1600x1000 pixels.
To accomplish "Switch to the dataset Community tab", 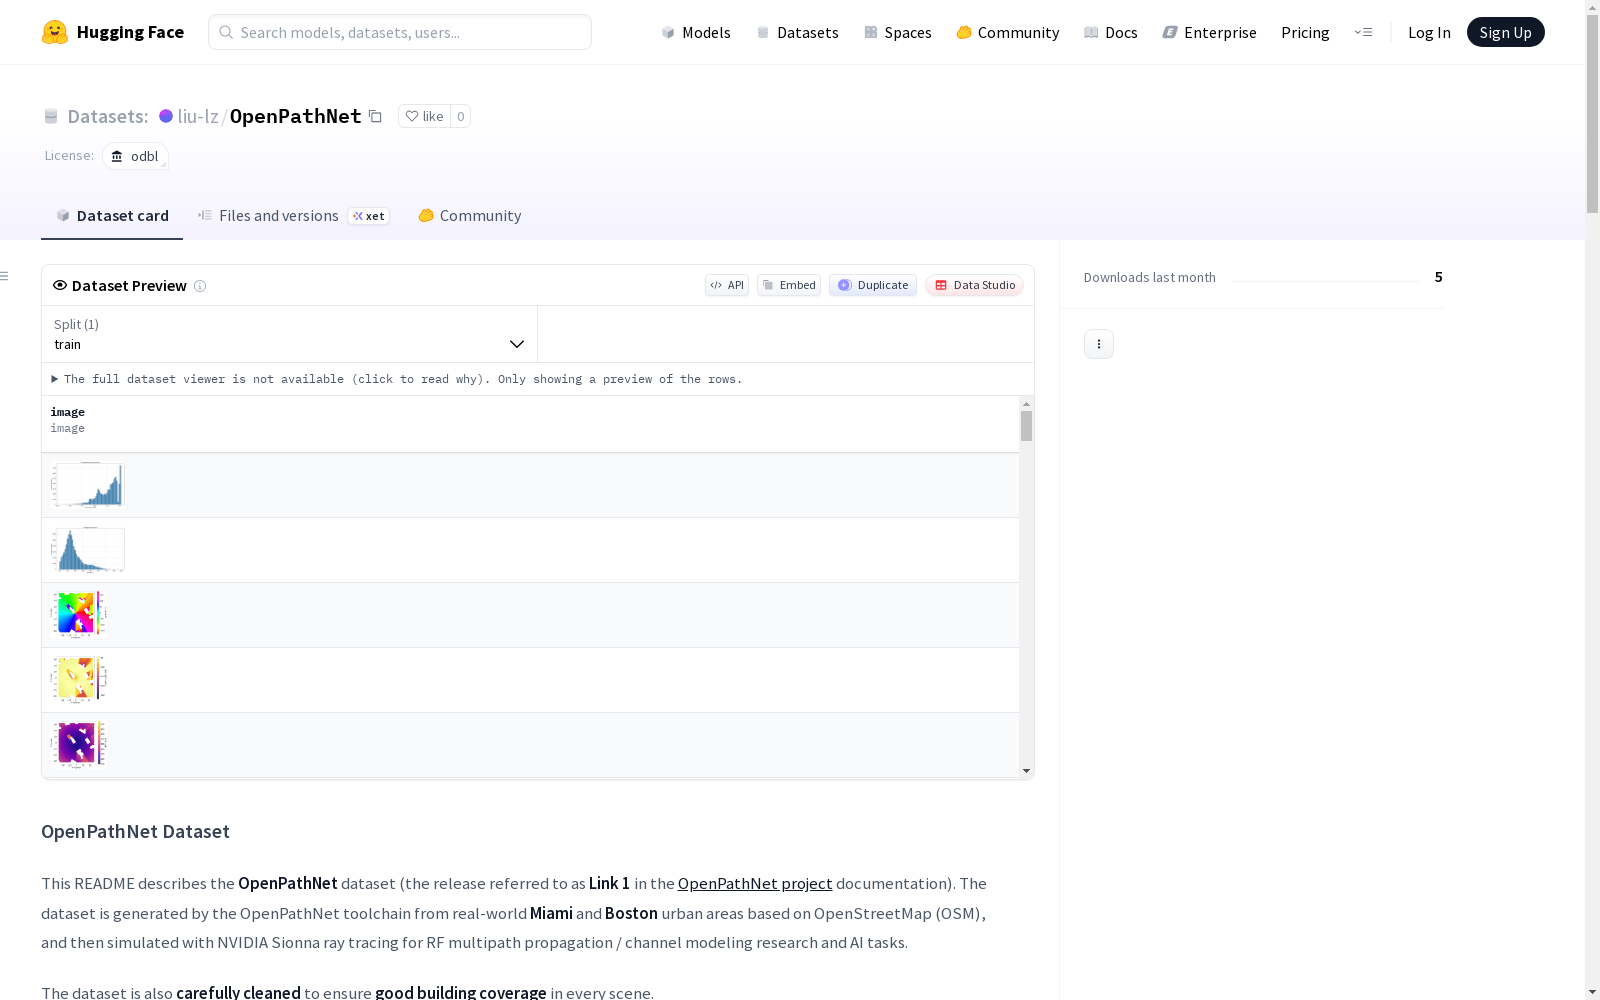I will coord(470,216).
